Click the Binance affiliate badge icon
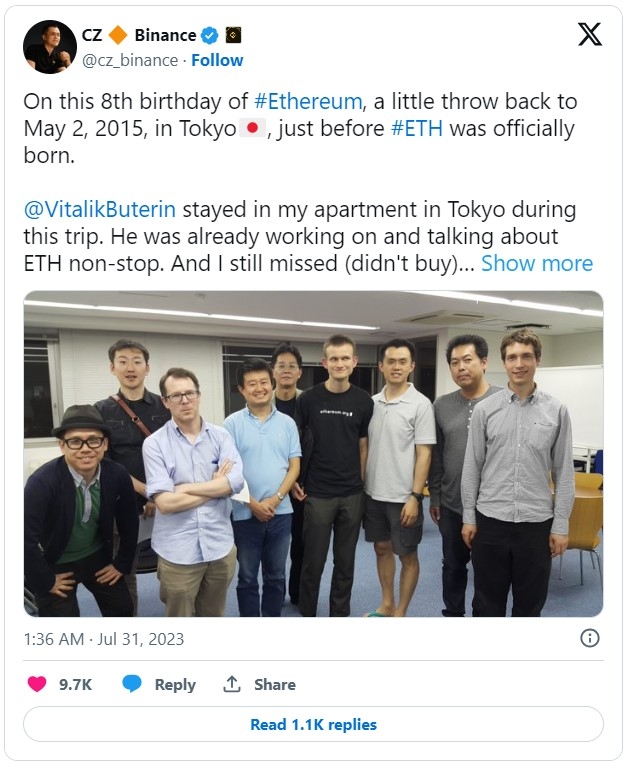The width and height of the screenshot is (623, 762). point(233,35)
